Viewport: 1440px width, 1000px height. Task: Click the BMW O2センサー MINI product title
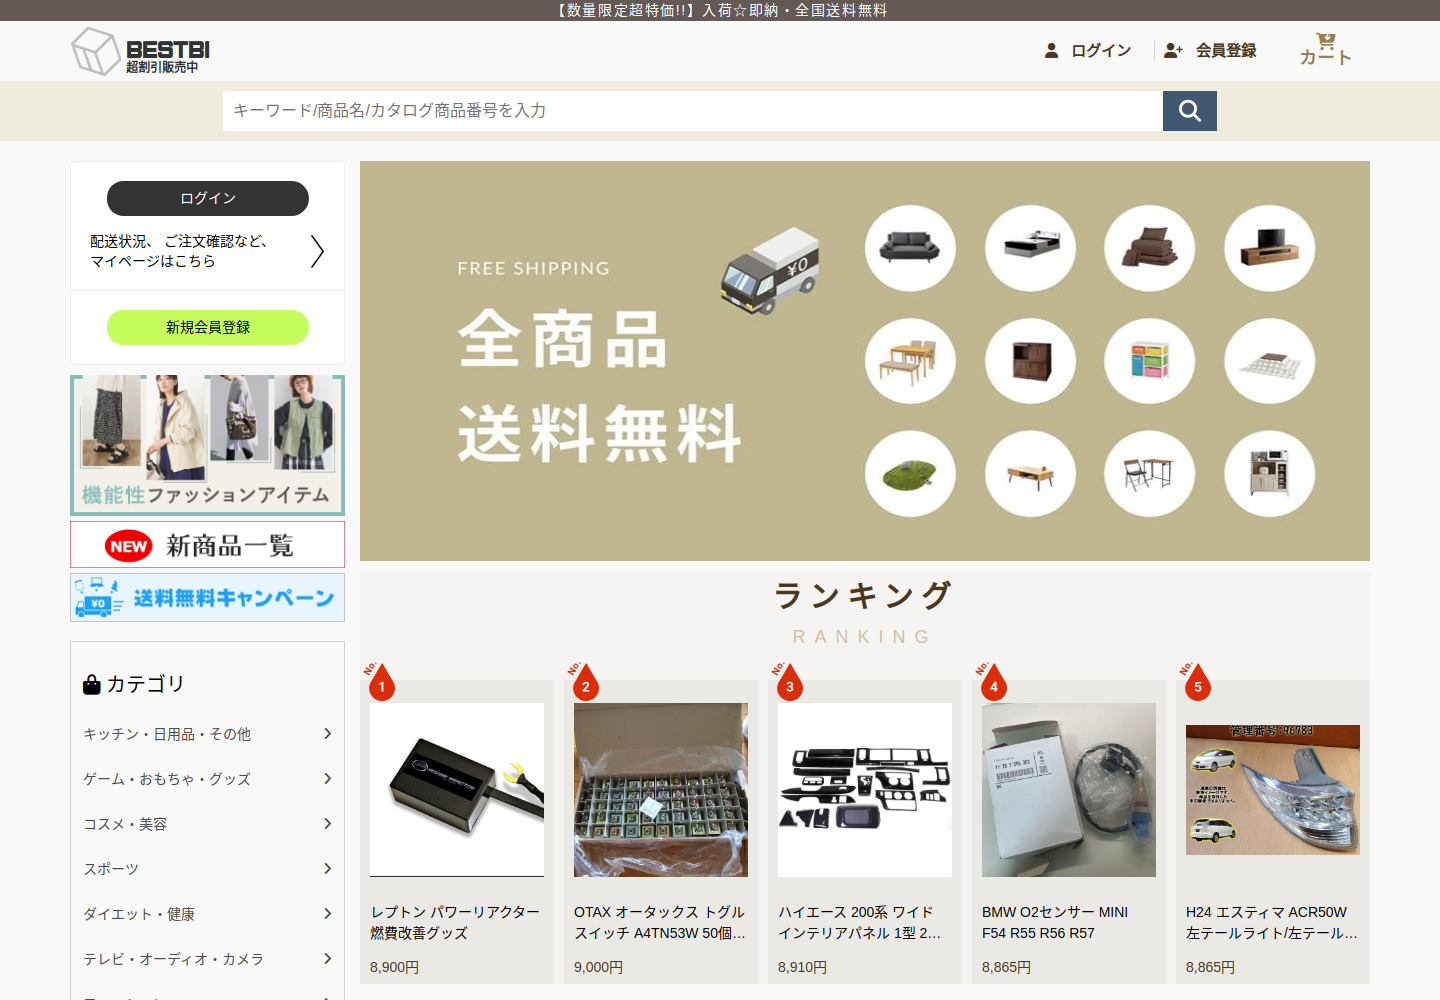[x=1055, y=922]
